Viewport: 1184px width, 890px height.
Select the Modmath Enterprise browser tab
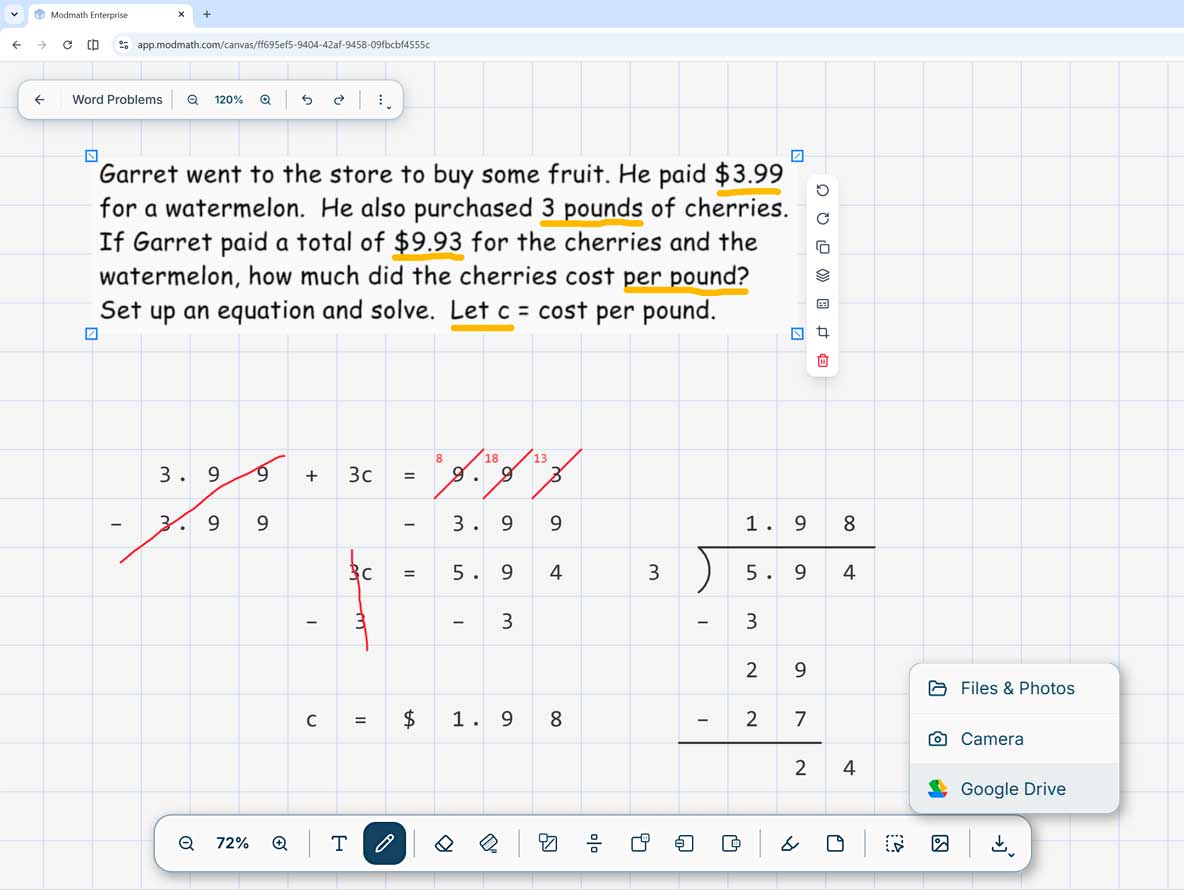coord(109,14)
